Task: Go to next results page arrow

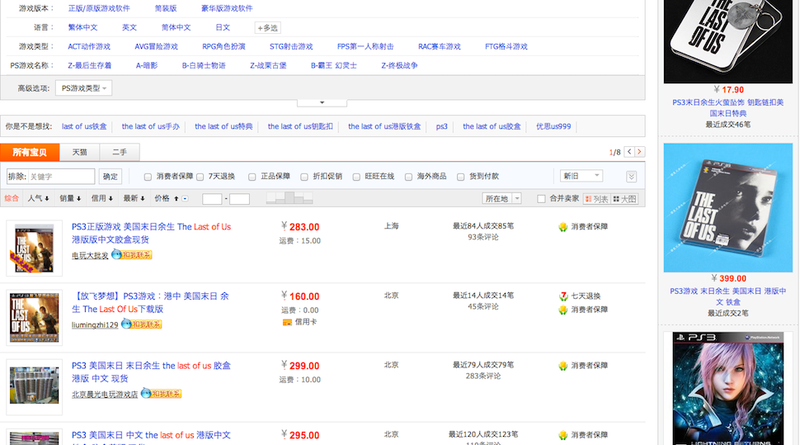Action: tap(639, 152)
